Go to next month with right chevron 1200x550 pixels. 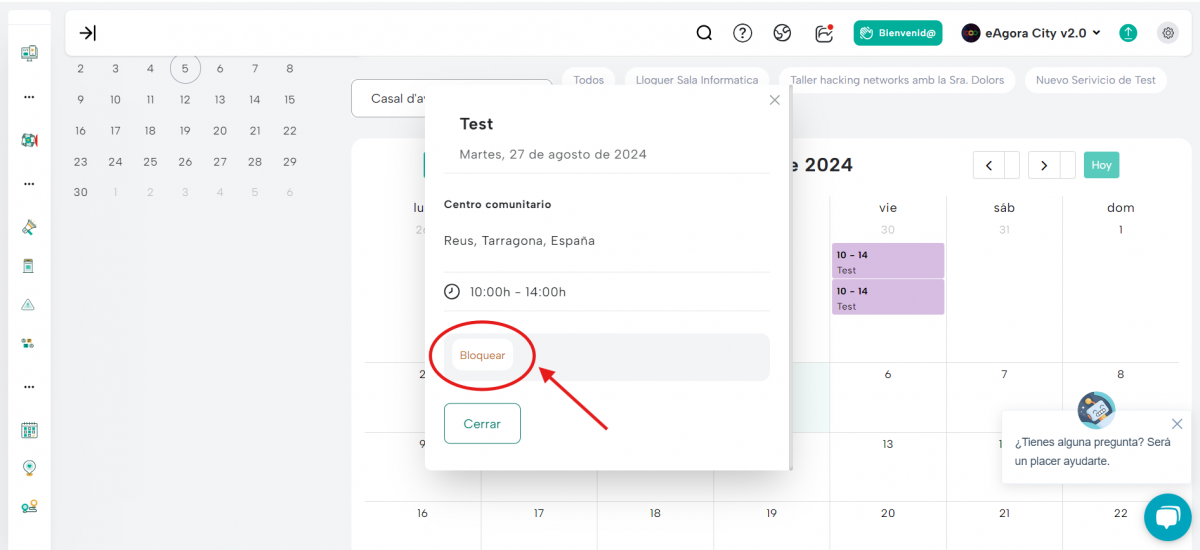tap(1044, 165)
